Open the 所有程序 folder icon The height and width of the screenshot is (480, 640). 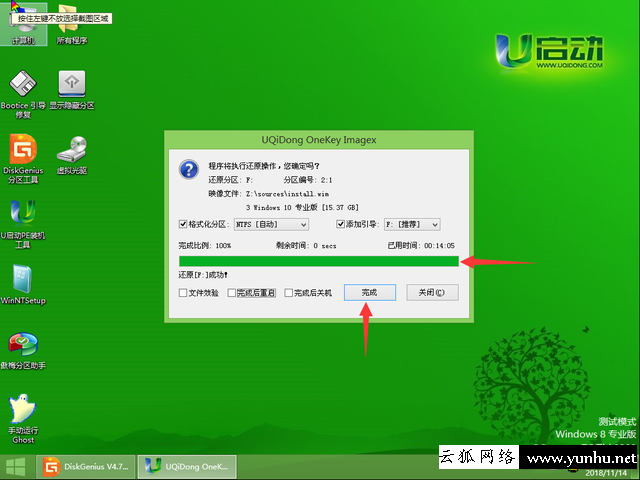pos(72,25)
